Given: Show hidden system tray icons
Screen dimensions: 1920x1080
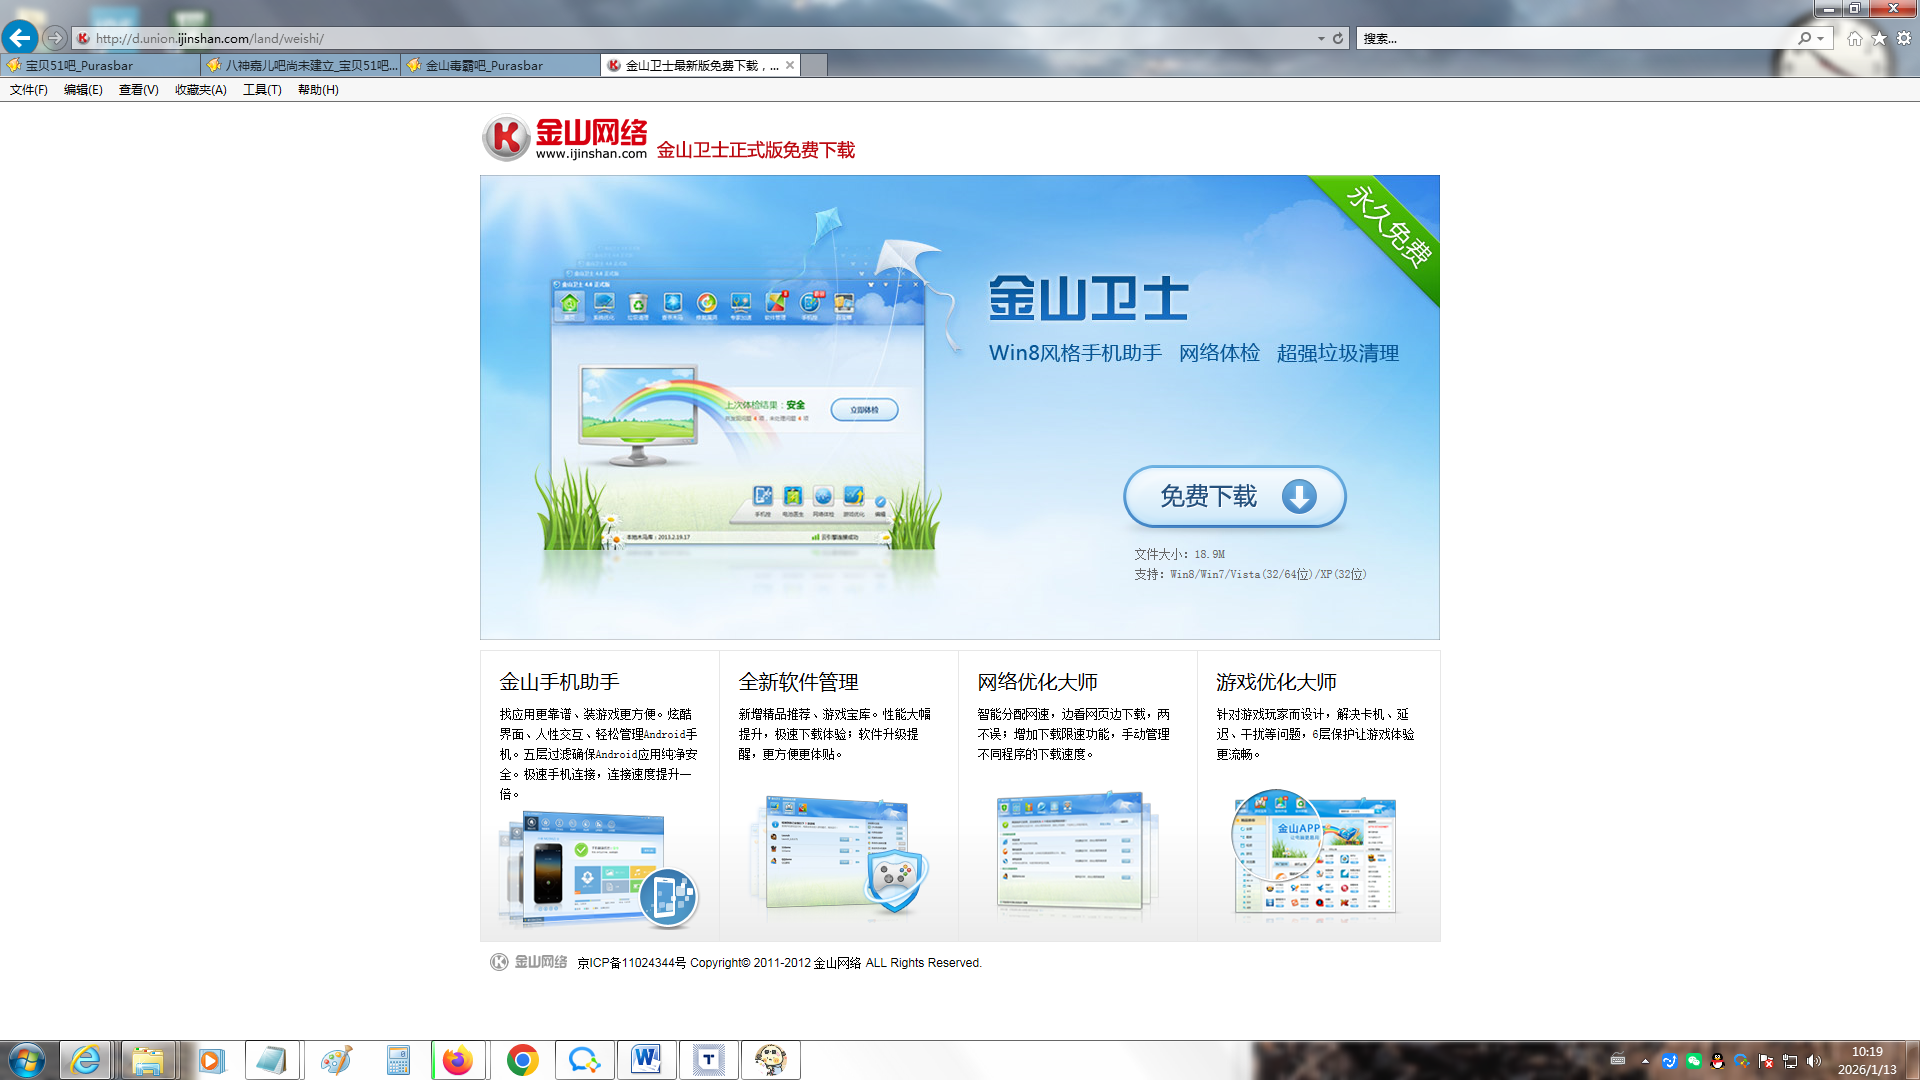Looking at the screenshot, I should [x=1645, y=1061].
